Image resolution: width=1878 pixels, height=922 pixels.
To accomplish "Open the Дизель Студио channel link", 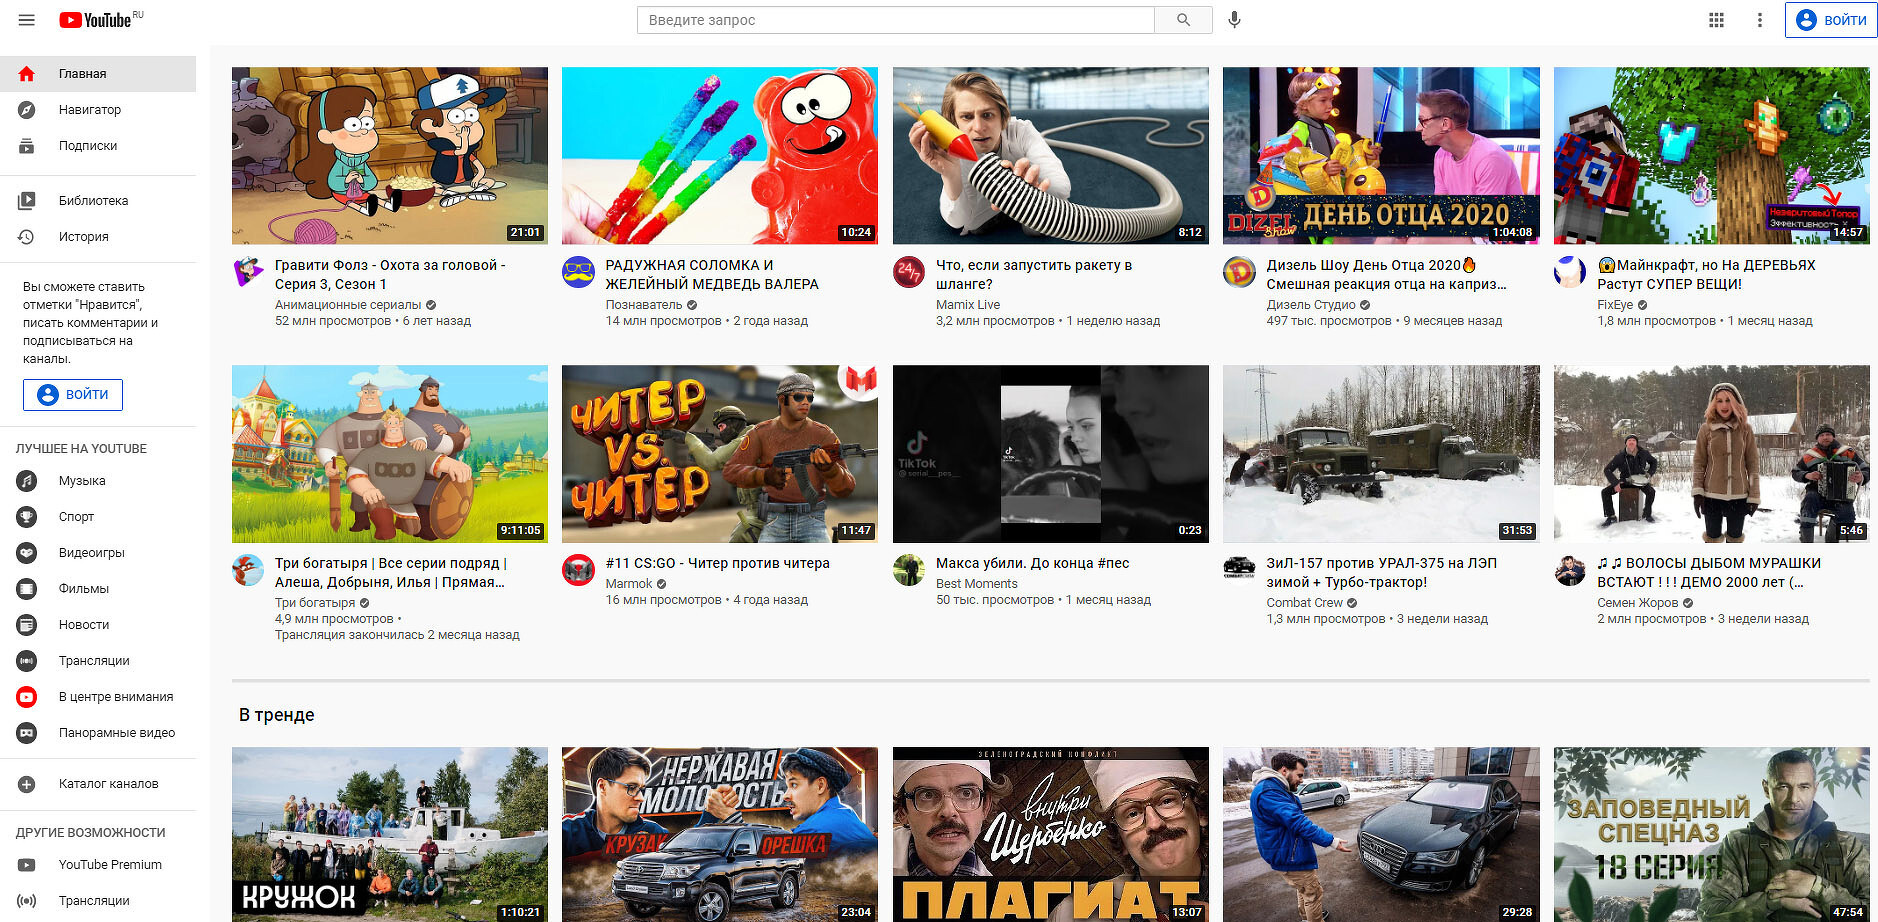I will pyautogui.click(x=1310, y=305).
